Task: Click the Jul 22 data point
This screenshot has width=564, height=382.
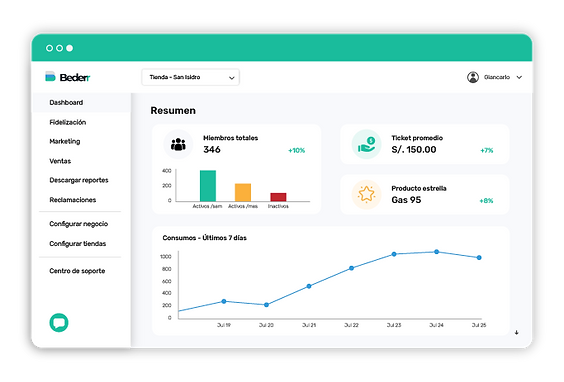Action: pos(351,268)
